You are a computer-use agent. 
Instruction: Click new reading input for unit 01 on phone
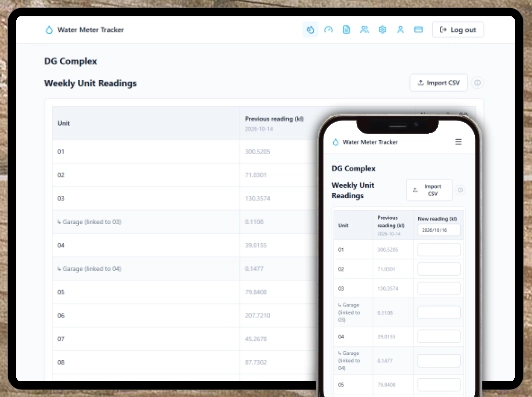pyautogui.click(x=439, y=250)
